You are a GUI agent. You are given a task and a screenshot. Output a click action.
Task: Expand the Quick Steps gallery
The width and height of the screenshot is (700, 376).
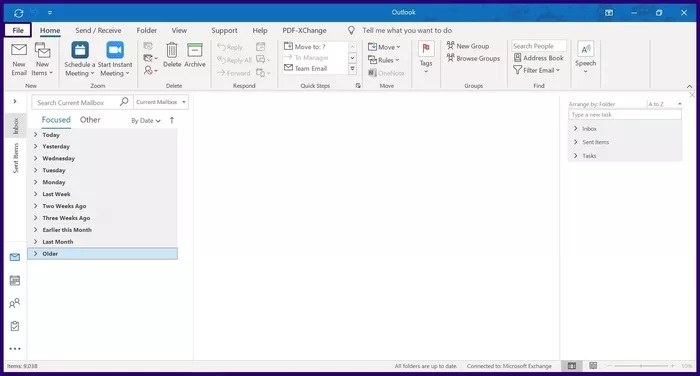(352, 69)
